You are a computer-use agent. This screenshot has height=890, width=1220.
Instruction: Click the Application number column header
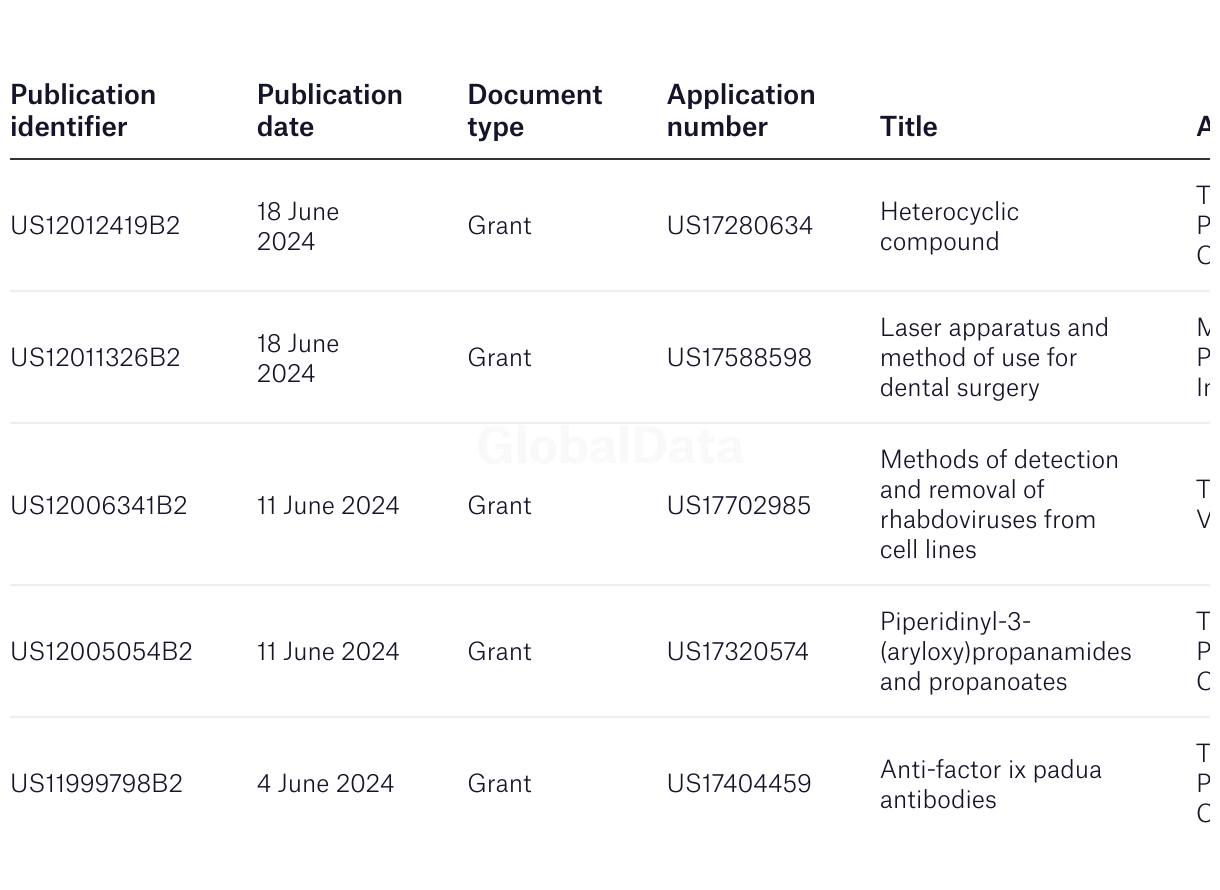[741, 111]
